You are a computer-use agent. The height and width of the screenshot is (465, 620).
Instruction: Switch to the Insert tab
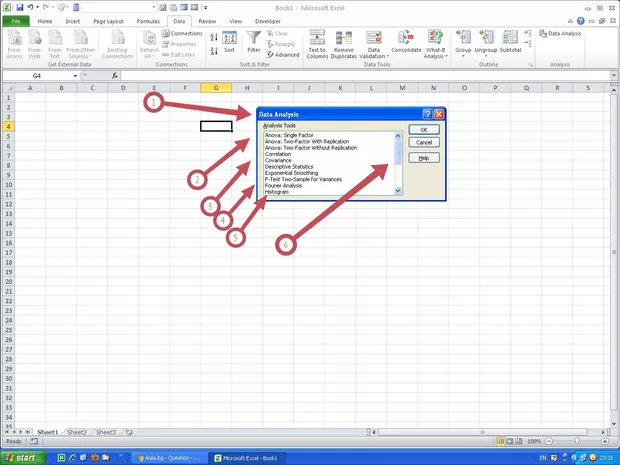pos(72,21)
